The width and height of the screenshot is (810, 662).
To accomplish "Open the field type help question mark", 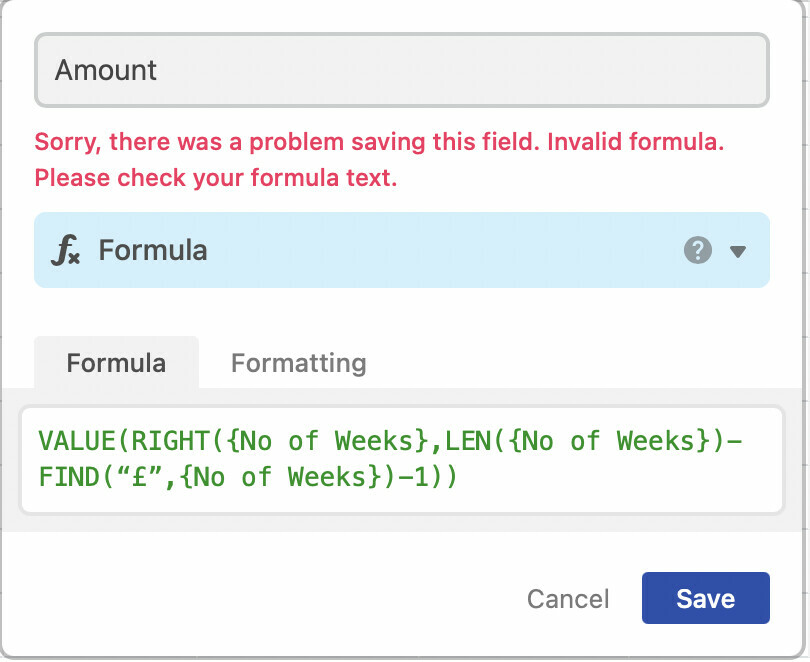I will (x=697, y=250).
